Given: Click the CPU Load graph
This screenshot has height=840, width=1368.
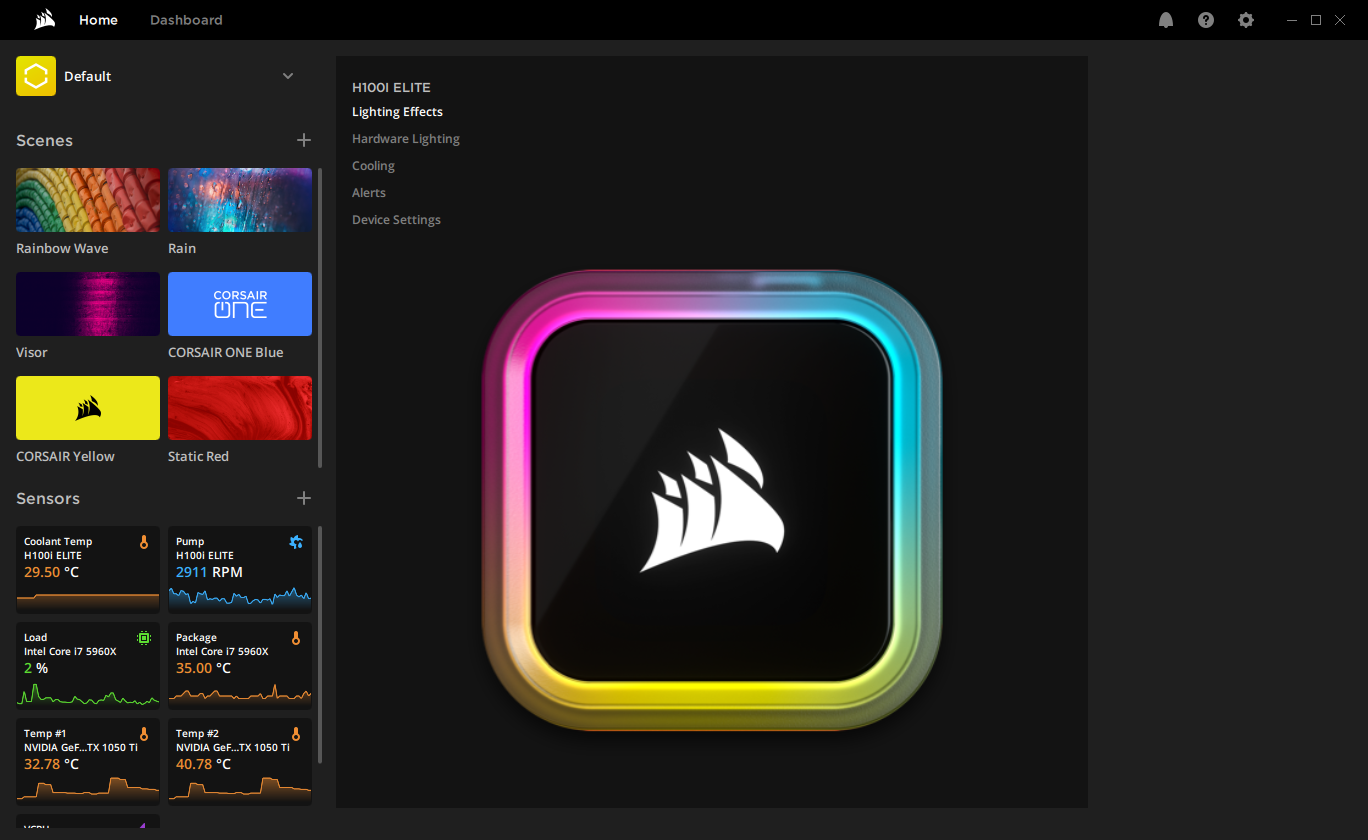Looking at the screenshot, I should pyautogui.click(x=88, y=694).
